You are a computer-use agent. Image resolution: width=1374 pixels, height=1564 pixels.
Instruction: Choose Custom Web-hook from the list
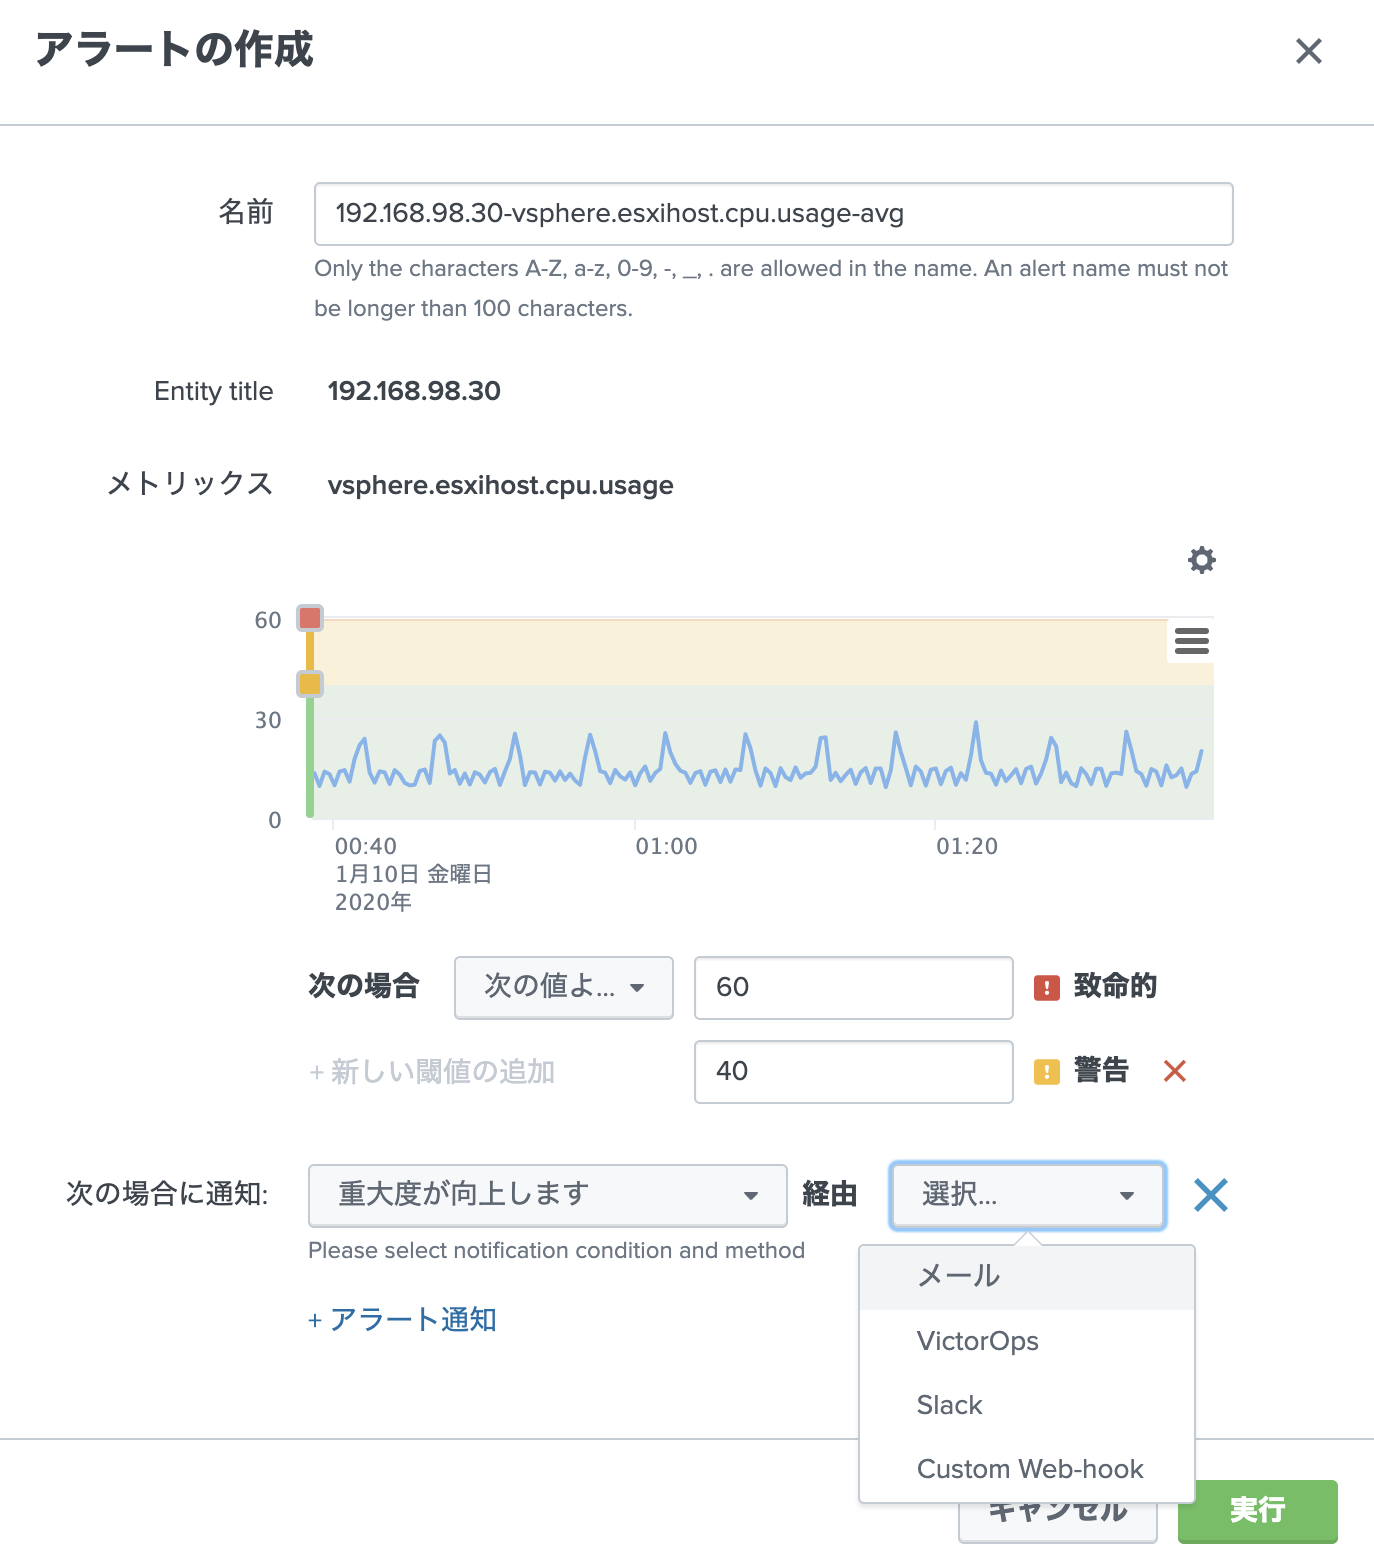click(1027, 1469)
